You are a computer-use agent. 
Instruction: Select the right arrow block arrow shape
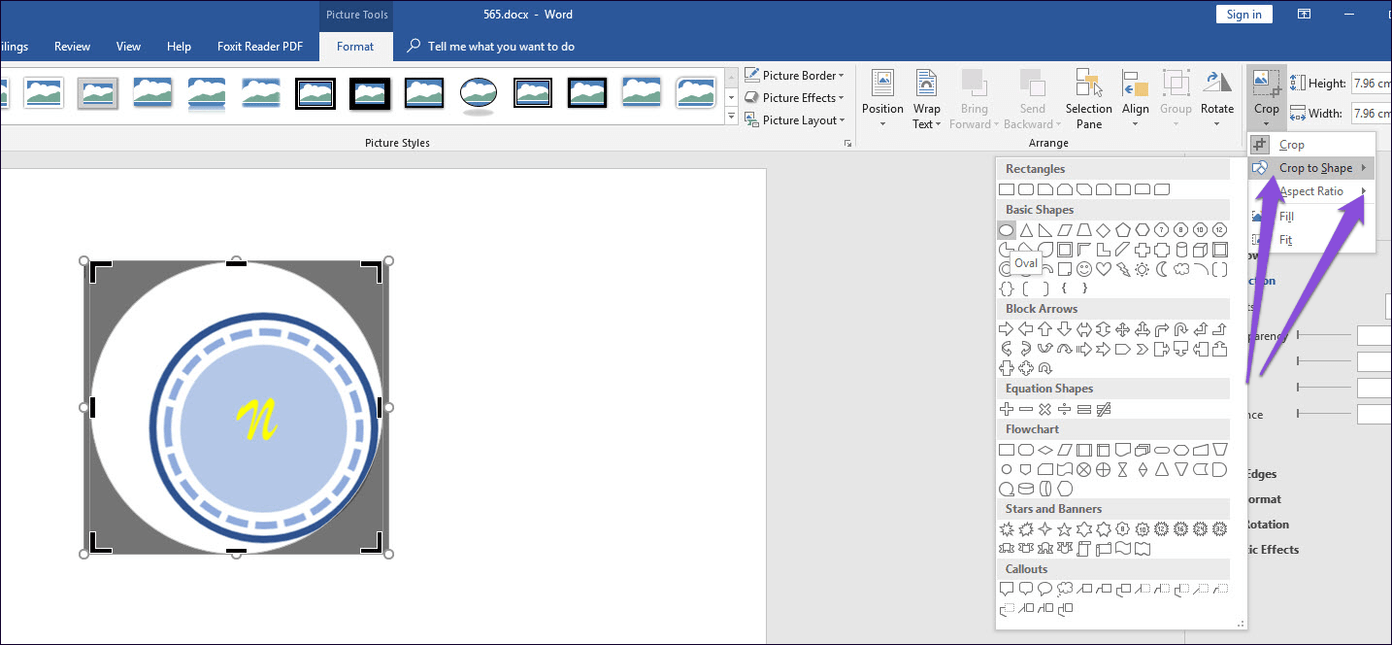[1007, 329]
